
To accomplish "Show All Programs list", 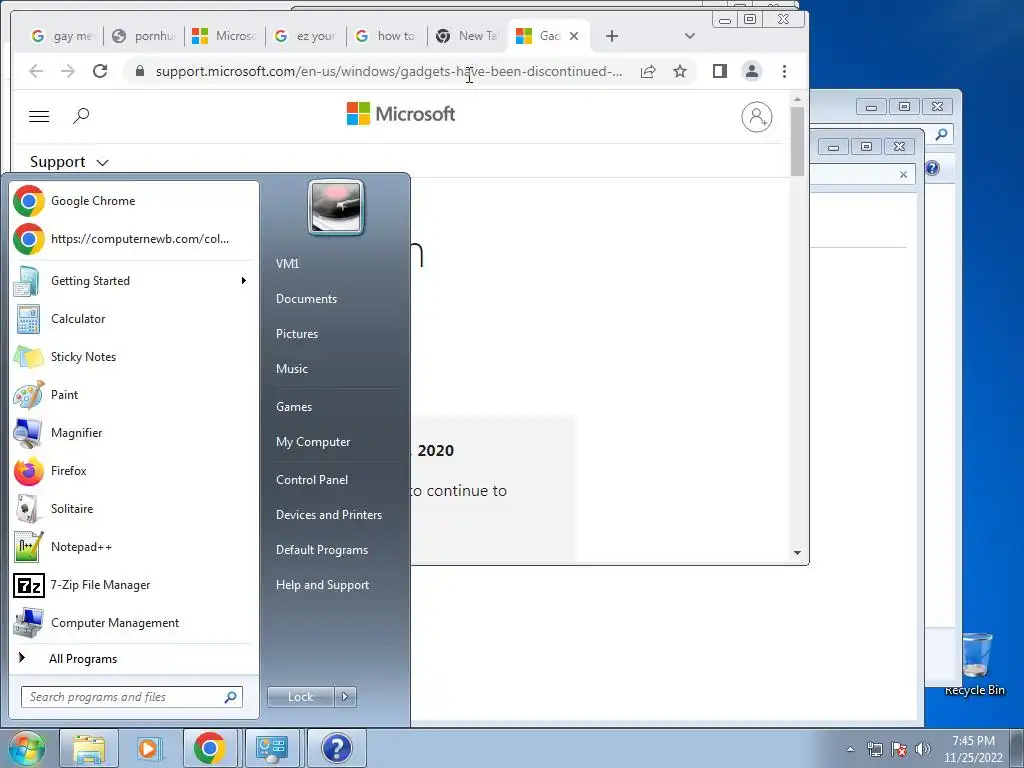I will click(134, 658).
